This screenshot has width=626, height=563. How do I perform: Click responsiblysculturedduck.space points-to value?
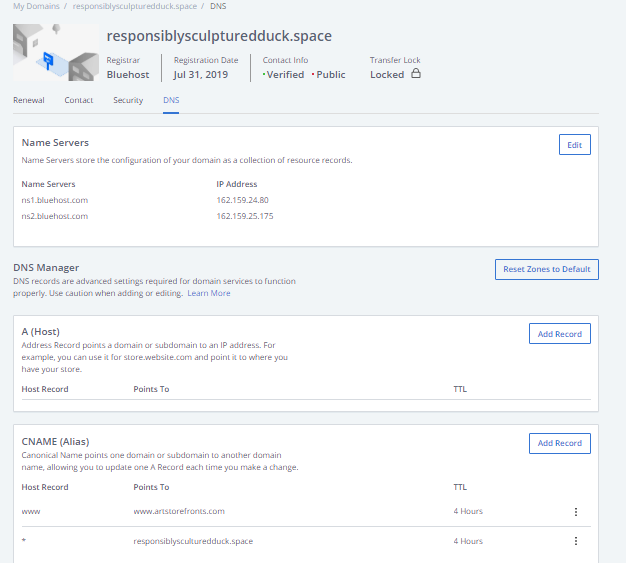[x=193, y=541]
